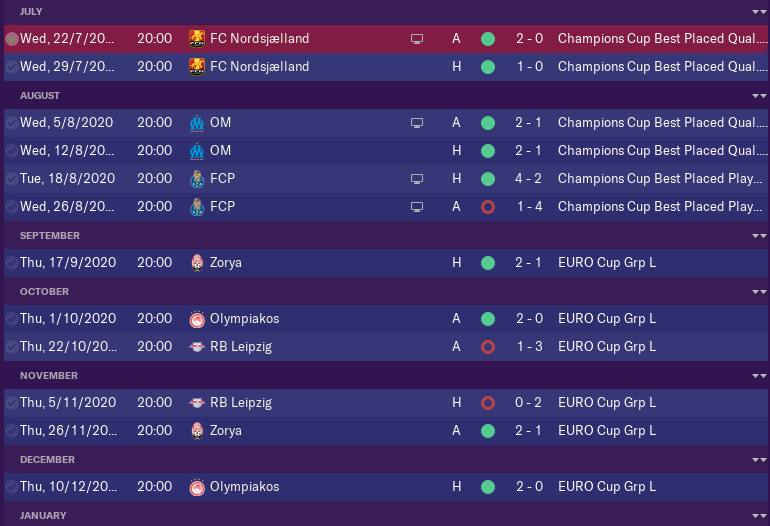Tick the select circle for 26/11 Zorya fixture
This screenshot has width=770, height=526.
pyautogui.click(x=11, y=431)
